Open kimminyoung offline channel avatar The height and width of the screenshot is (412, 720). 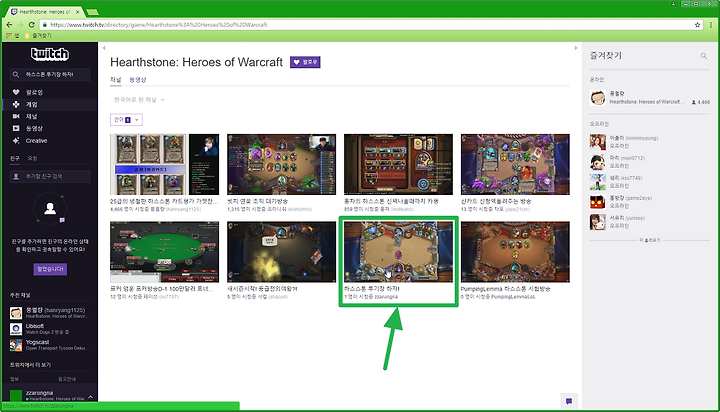(x=598, y=142)
